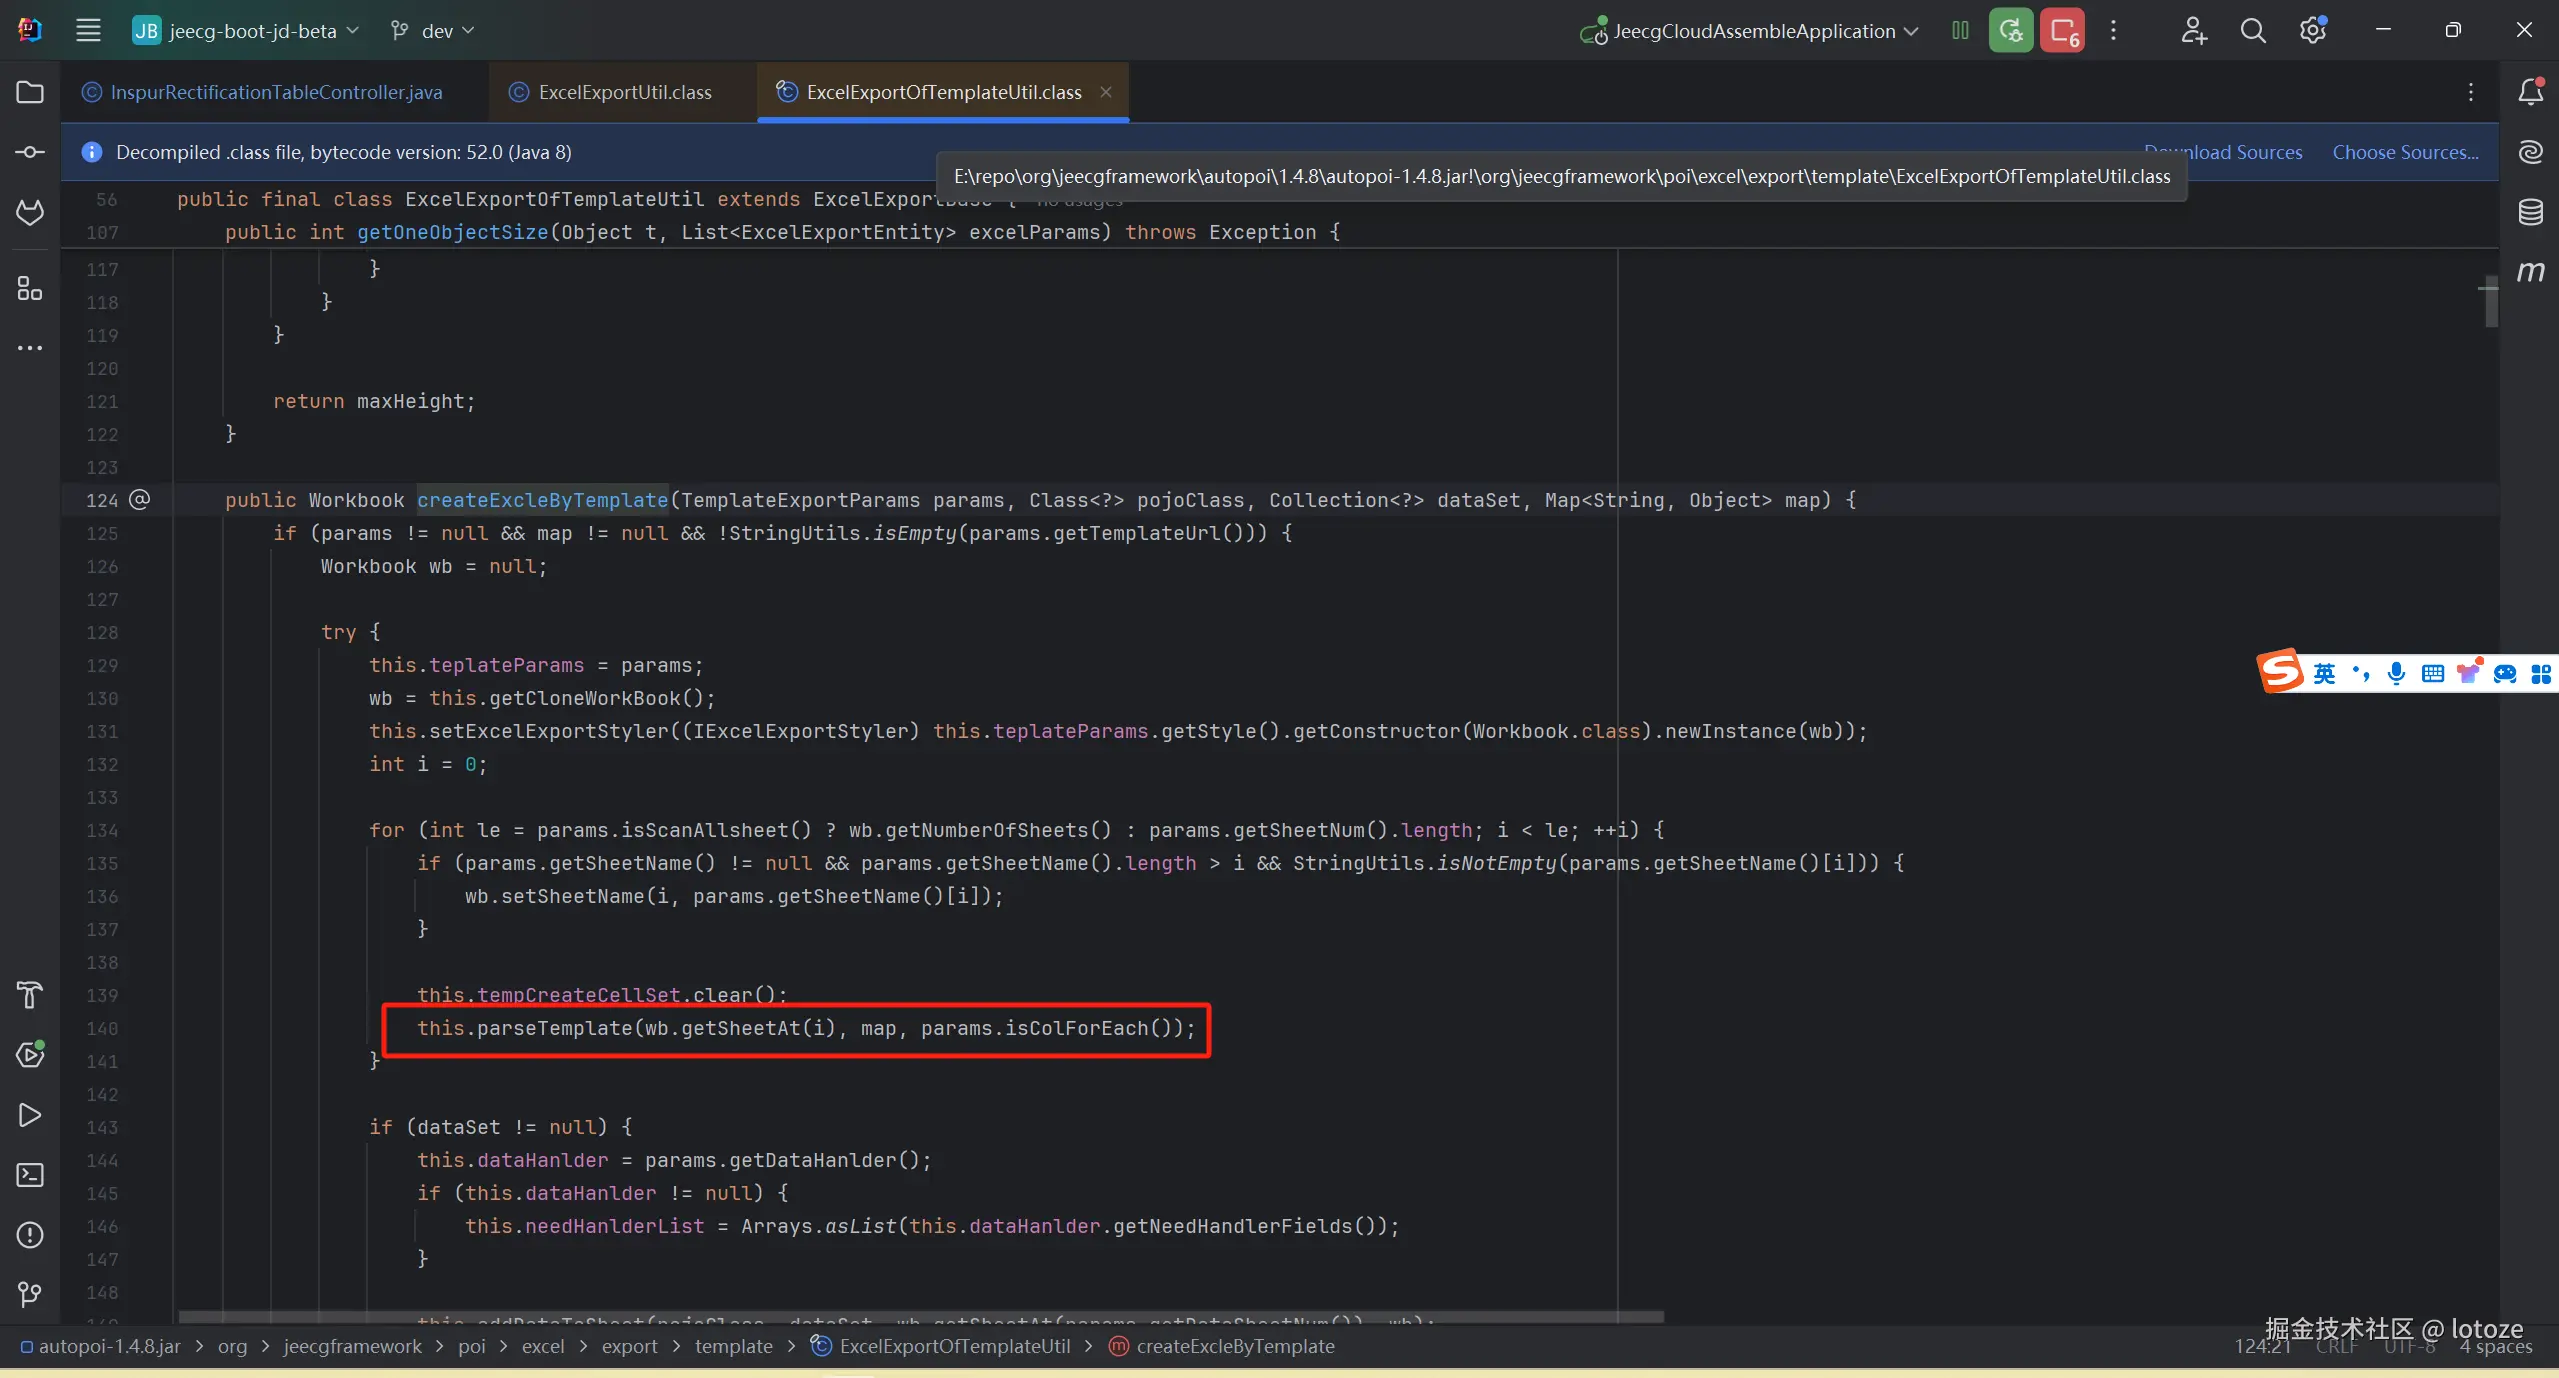Open the Database tool window
The height and width of the screenshot is (1378, 2559).
point(2530,212)
